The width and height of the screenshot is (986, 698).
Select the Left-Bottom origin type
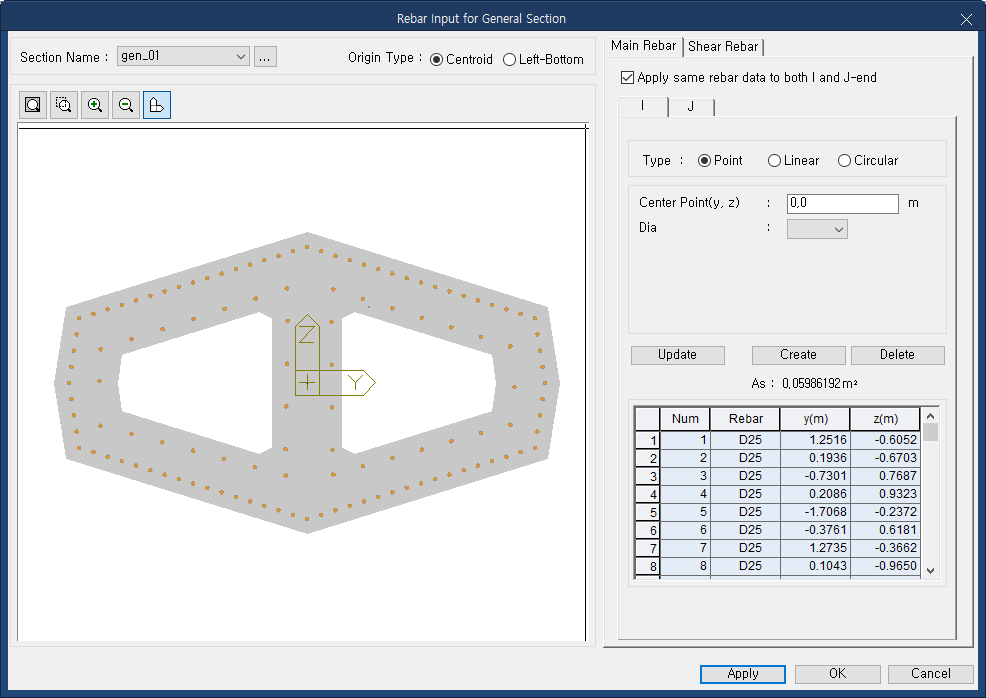point(512,58)
